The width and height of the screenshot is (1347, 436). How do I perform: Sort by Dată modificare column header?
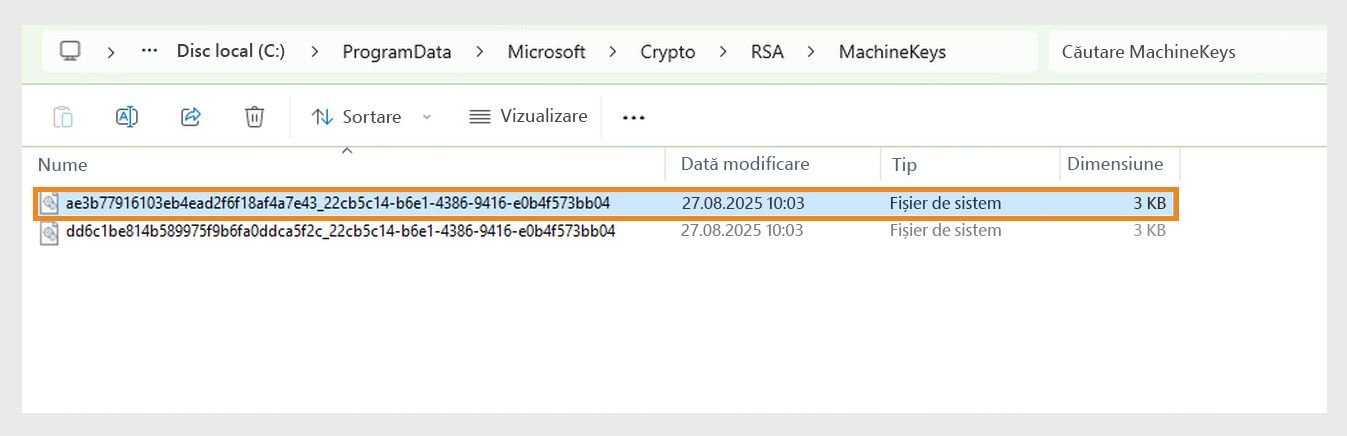pyautogui.click(x=745, y=164)
